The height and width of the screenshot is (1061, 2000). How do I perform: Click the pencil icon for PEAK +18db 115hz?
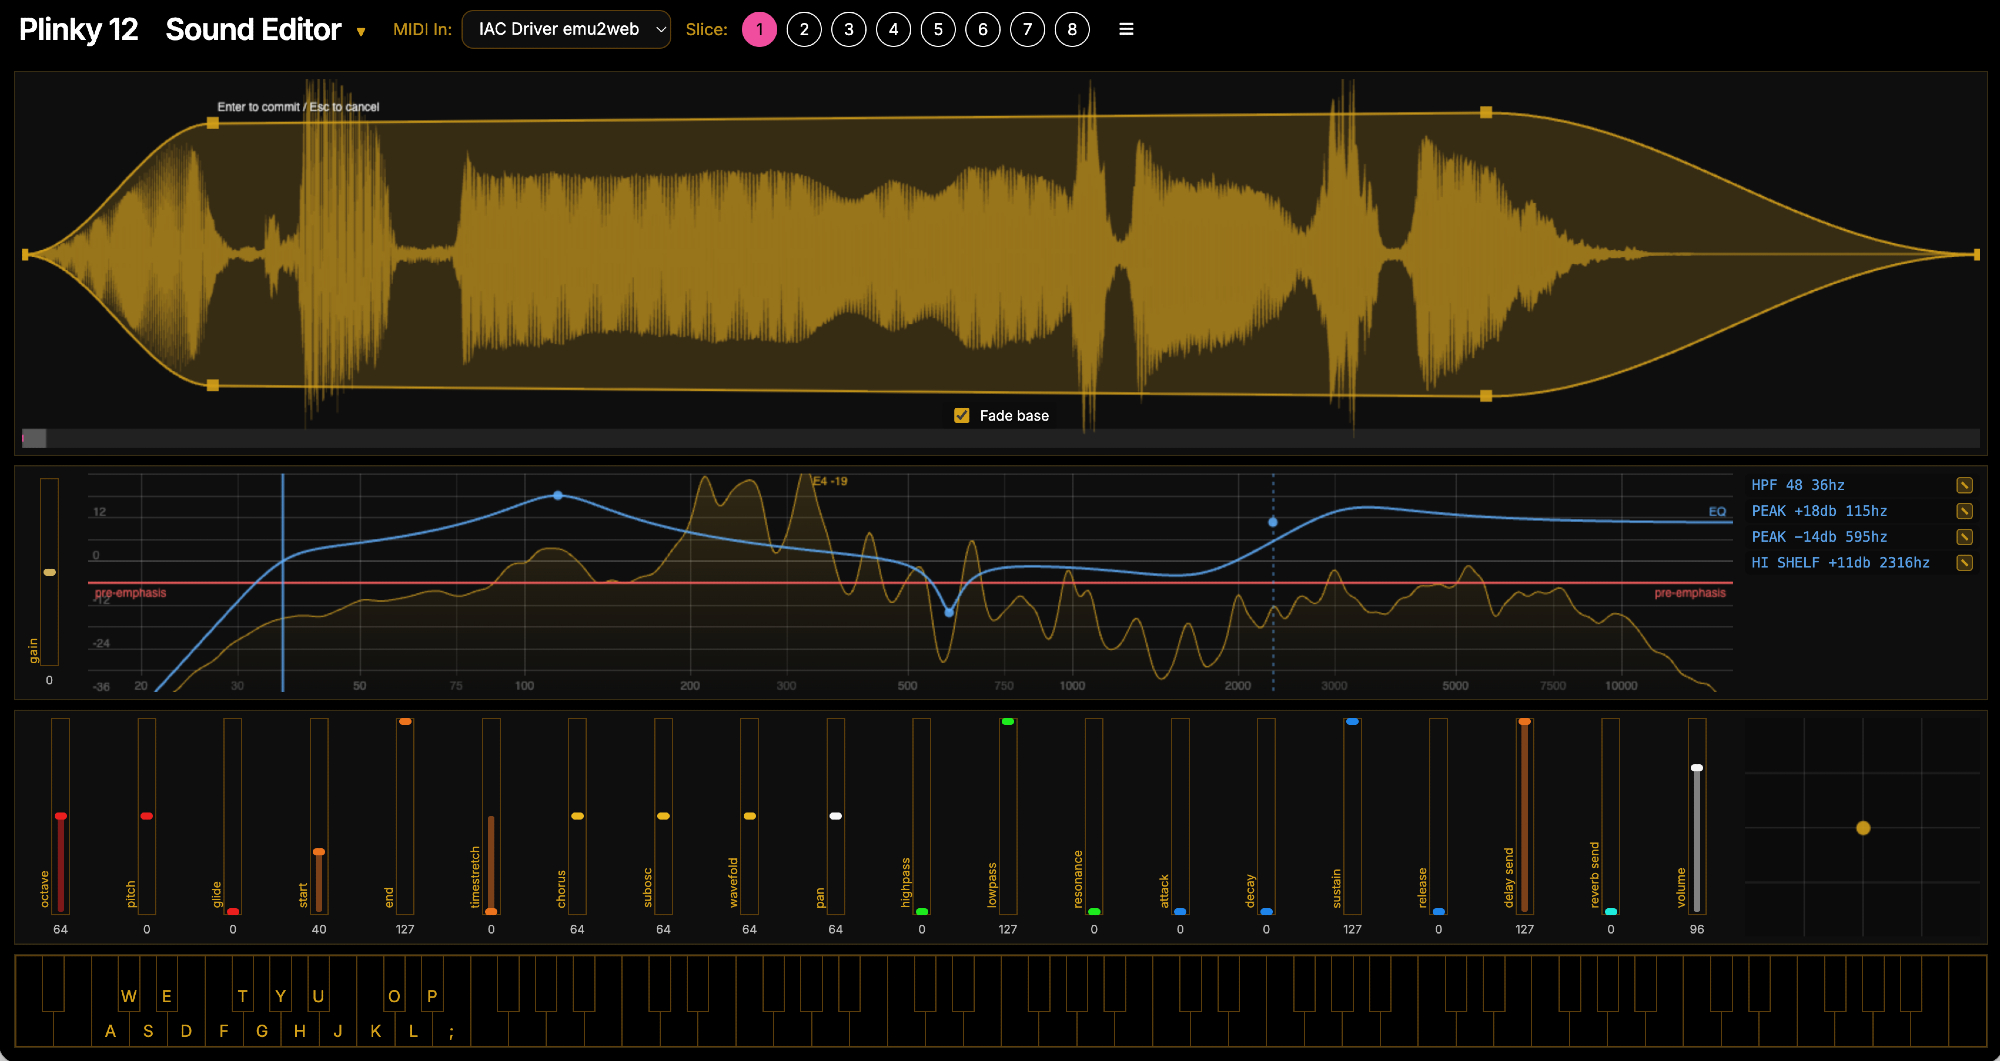1964,511
